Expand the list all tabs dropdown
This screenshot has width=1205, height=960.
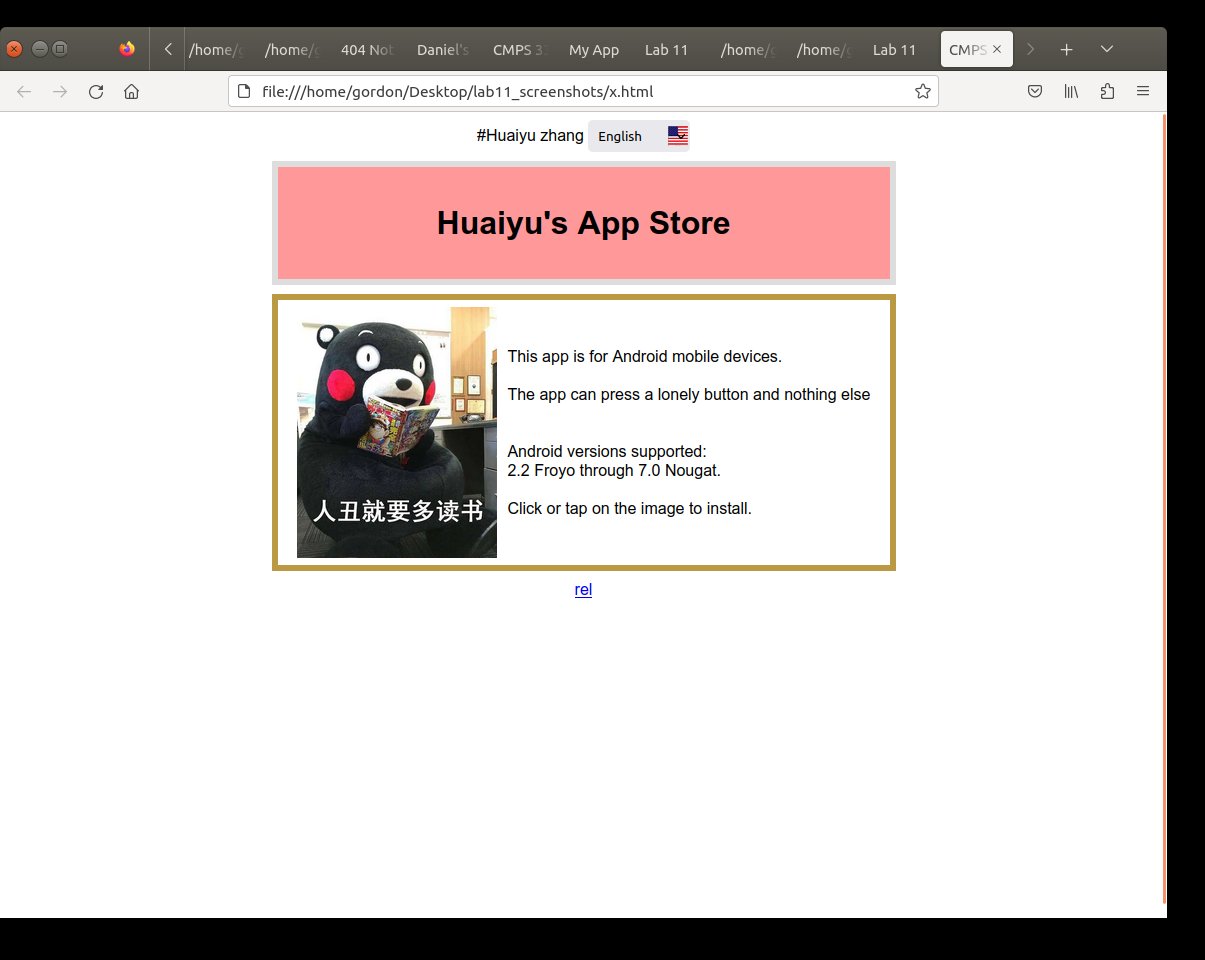click(1107, 49)
